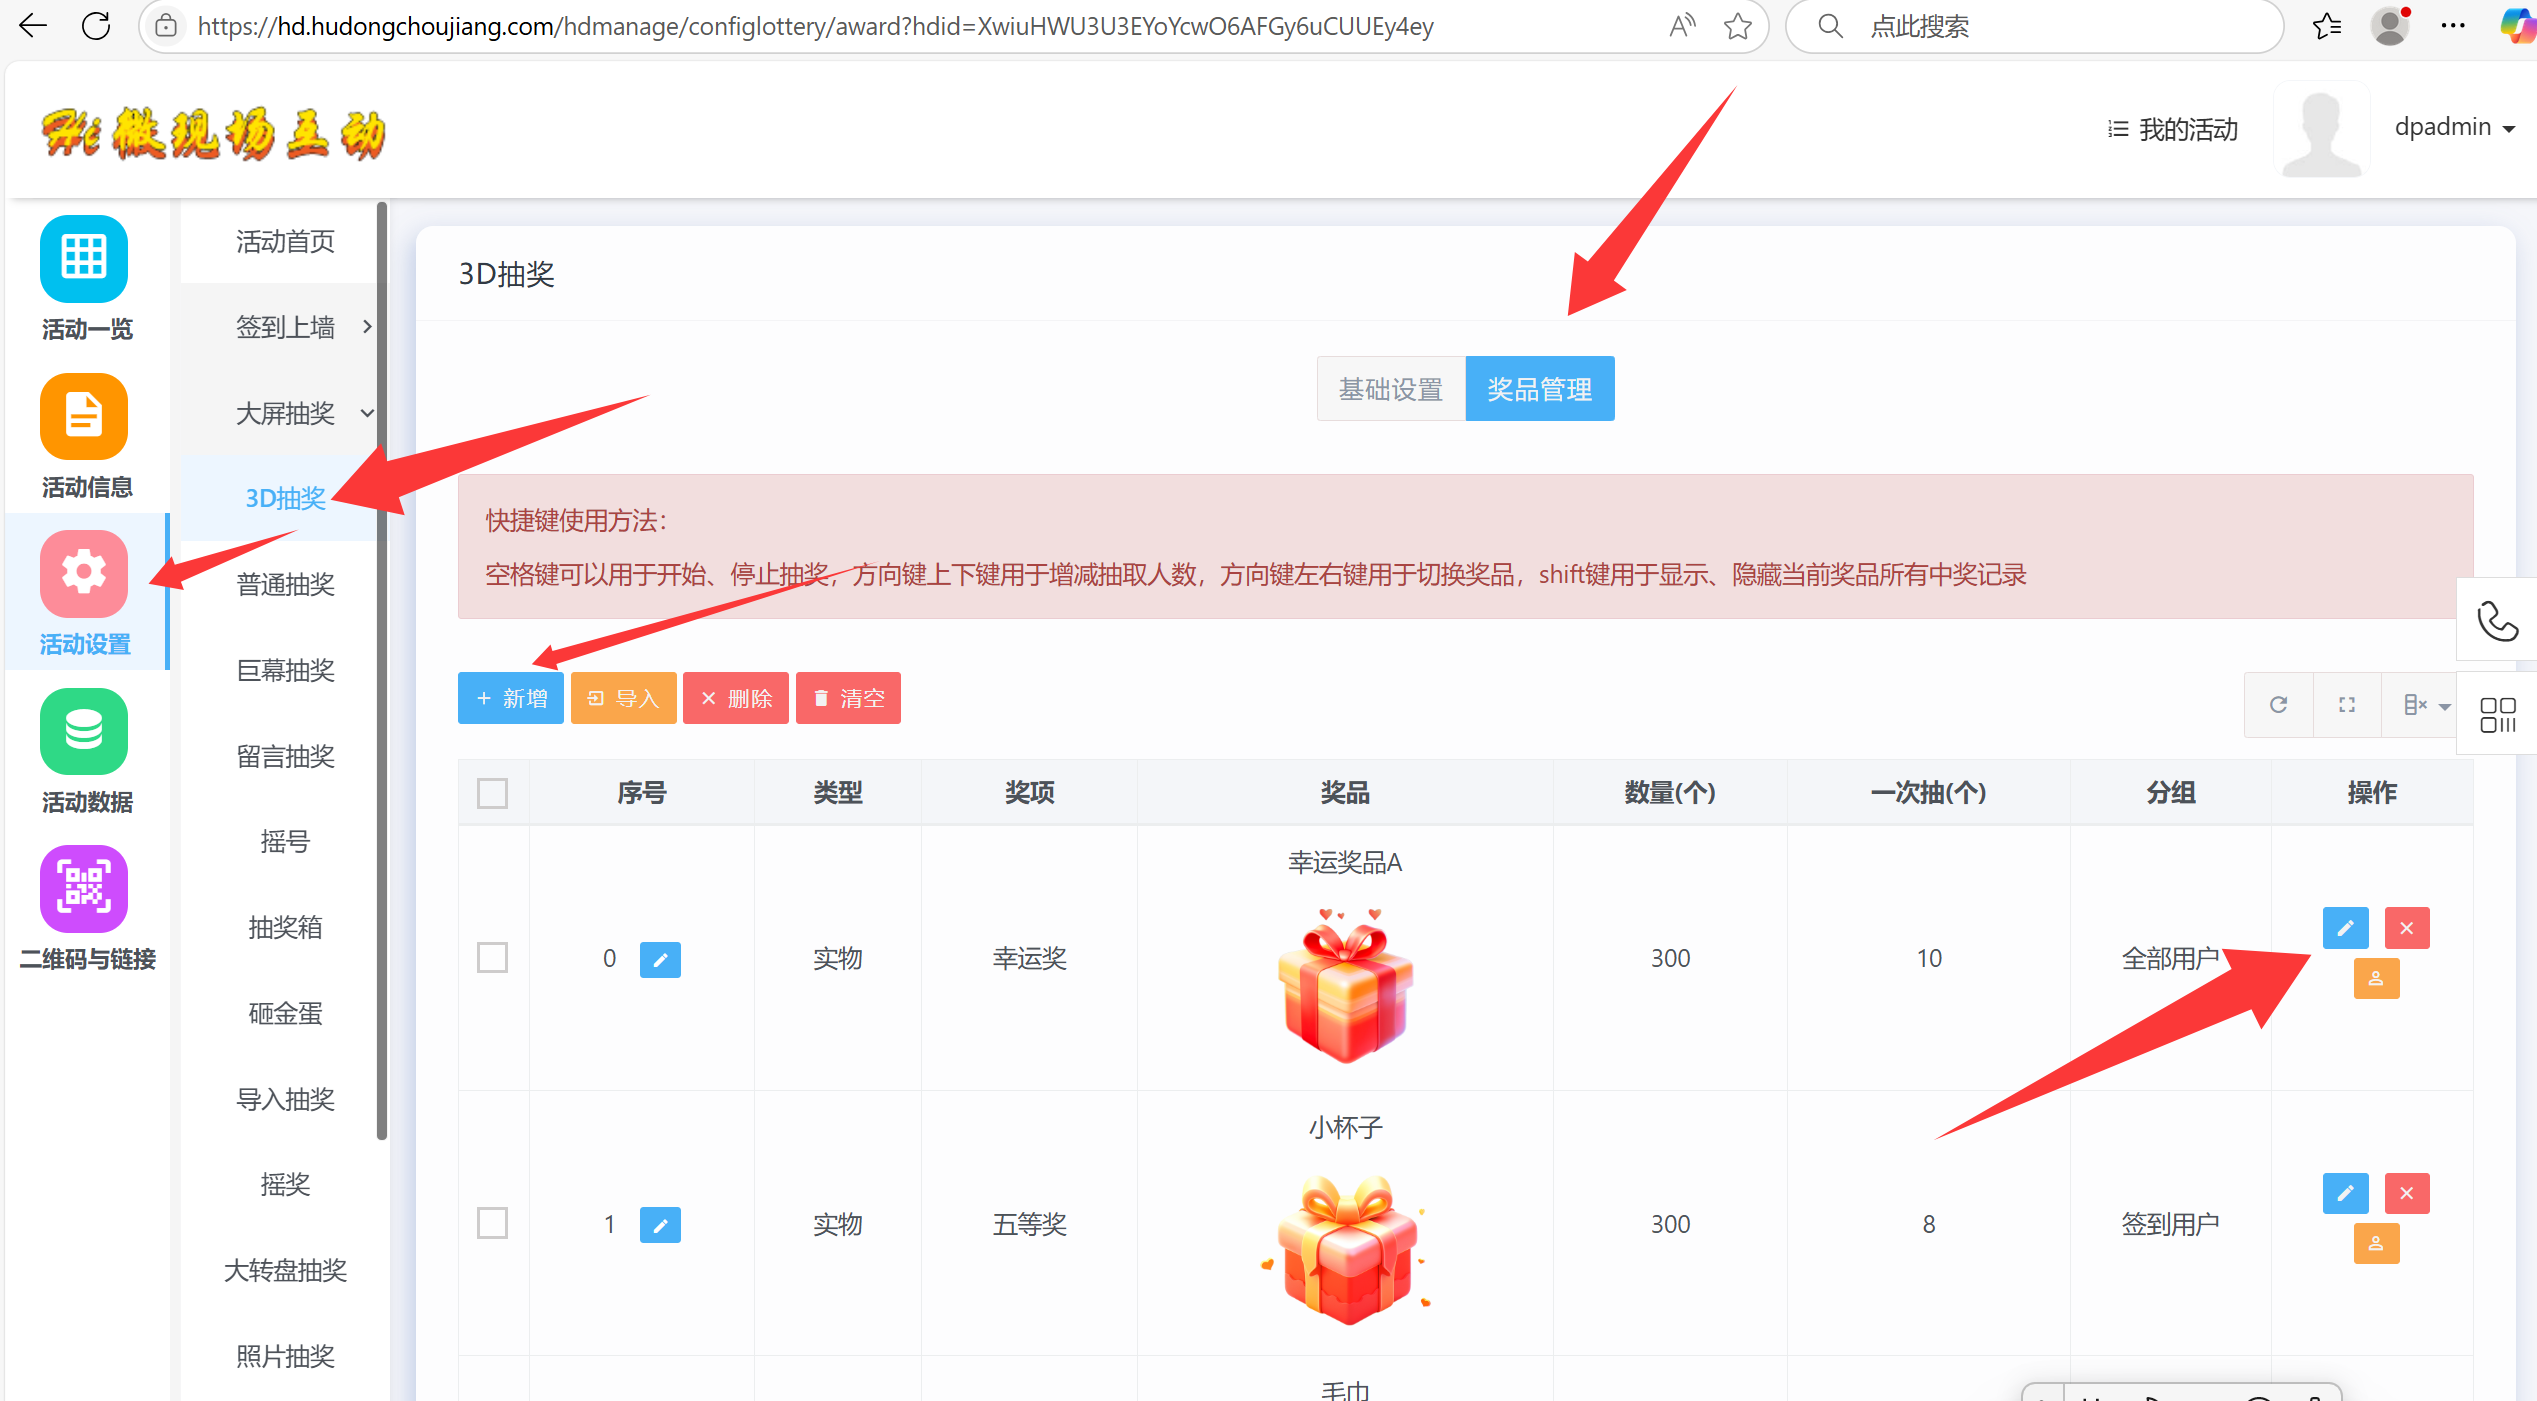
Task: Click the red delete button for 小杯子 row
Action: [2406, 1193]
